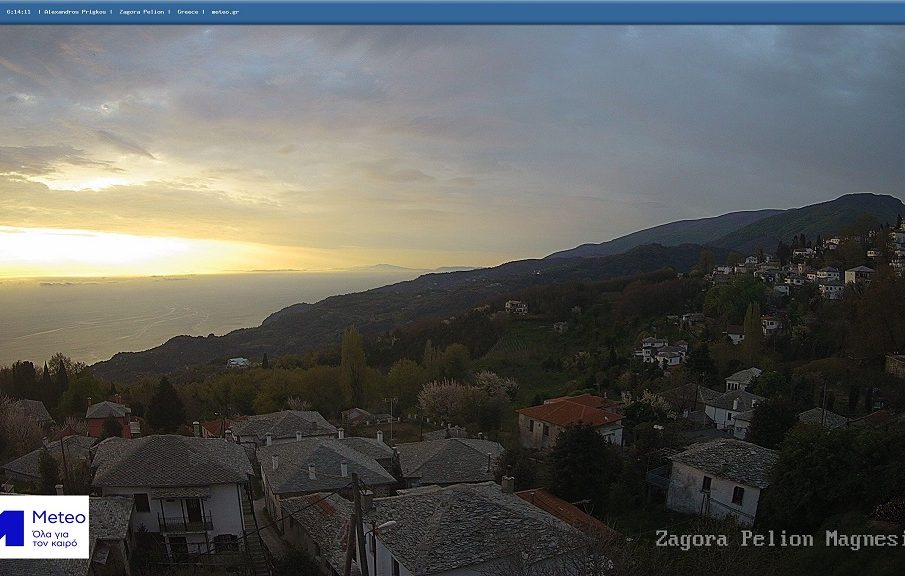905x576 pixels.
Task: Click the street lamp at bottom center
Action: [380, 527]
